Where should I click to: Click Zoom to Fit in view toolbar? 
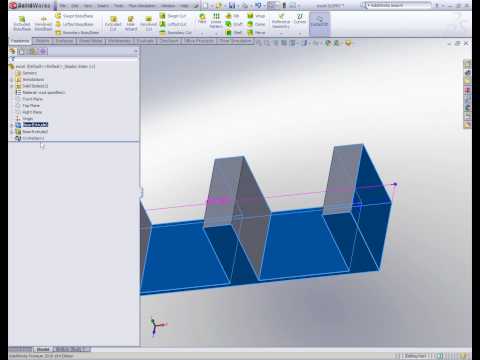[x=259, y=43]
